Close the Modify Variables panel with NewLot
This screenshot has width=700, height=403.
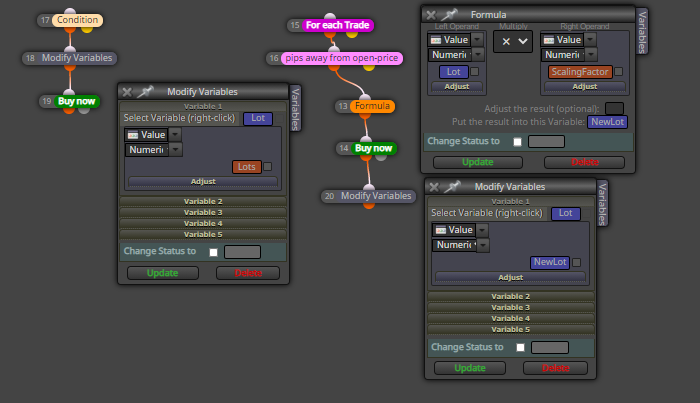tap(434, 187)
